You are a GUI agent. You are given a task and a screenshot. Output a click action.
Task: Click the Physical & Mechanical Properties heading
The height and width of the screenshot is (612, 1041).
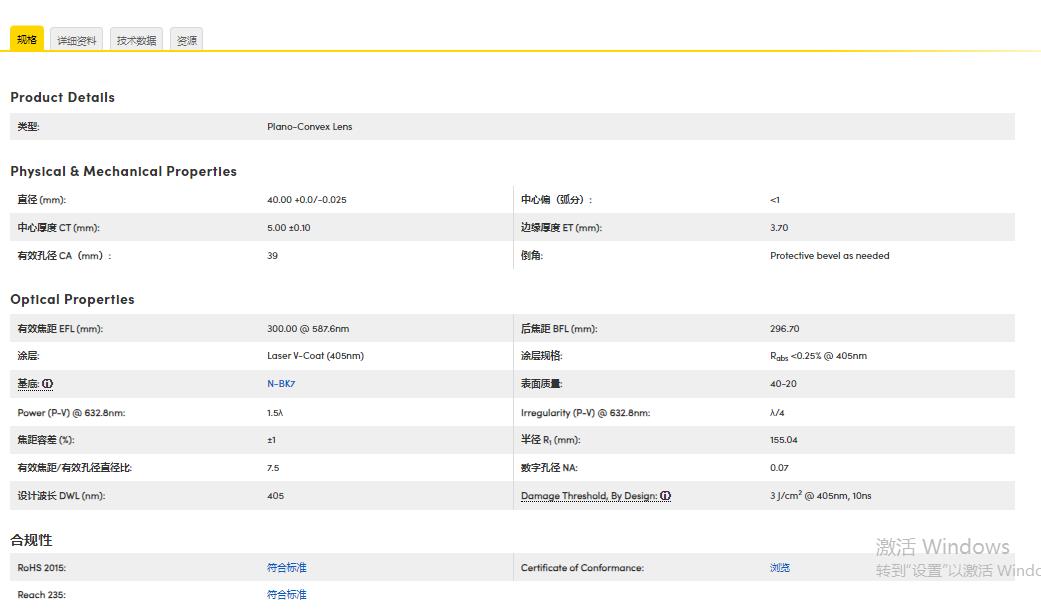click(x=123, y=171)
